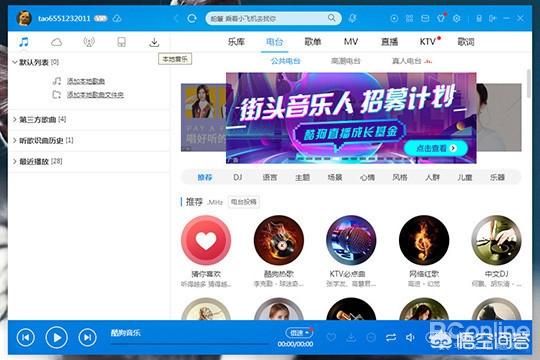The image size is (540, 360).
Task: Click the lock-style icon in title bar
Action: [x=479, y=18]
